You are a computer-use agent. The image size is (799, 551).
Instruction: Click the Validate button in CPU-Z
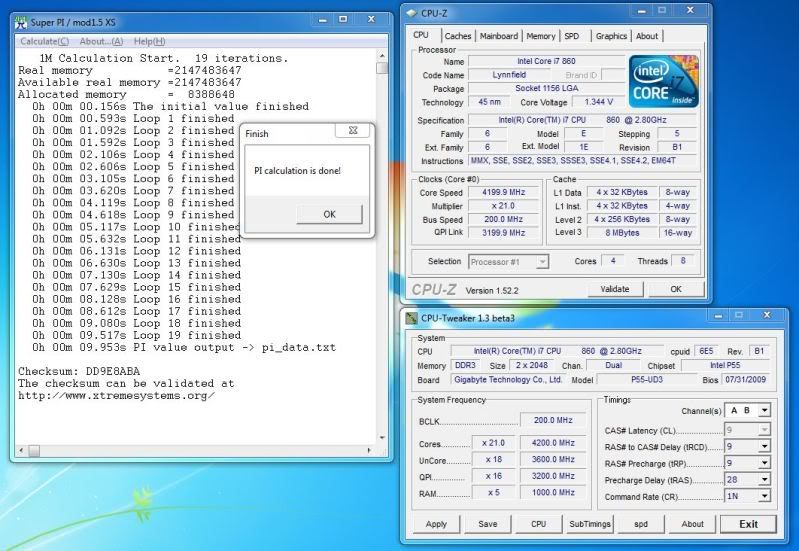pyautogui.click(x=615, y=289)
